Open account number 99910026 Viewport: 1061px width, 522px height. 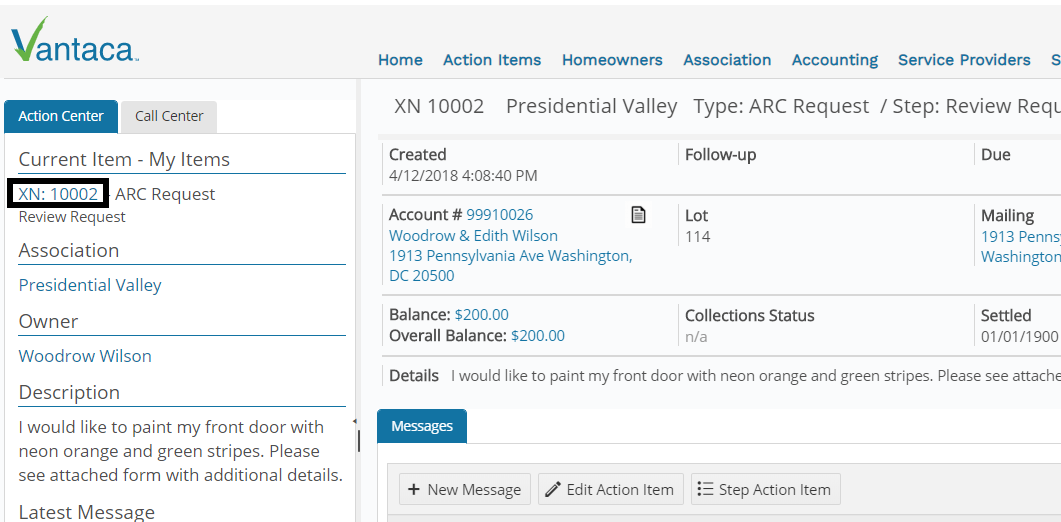click(499, 215)
